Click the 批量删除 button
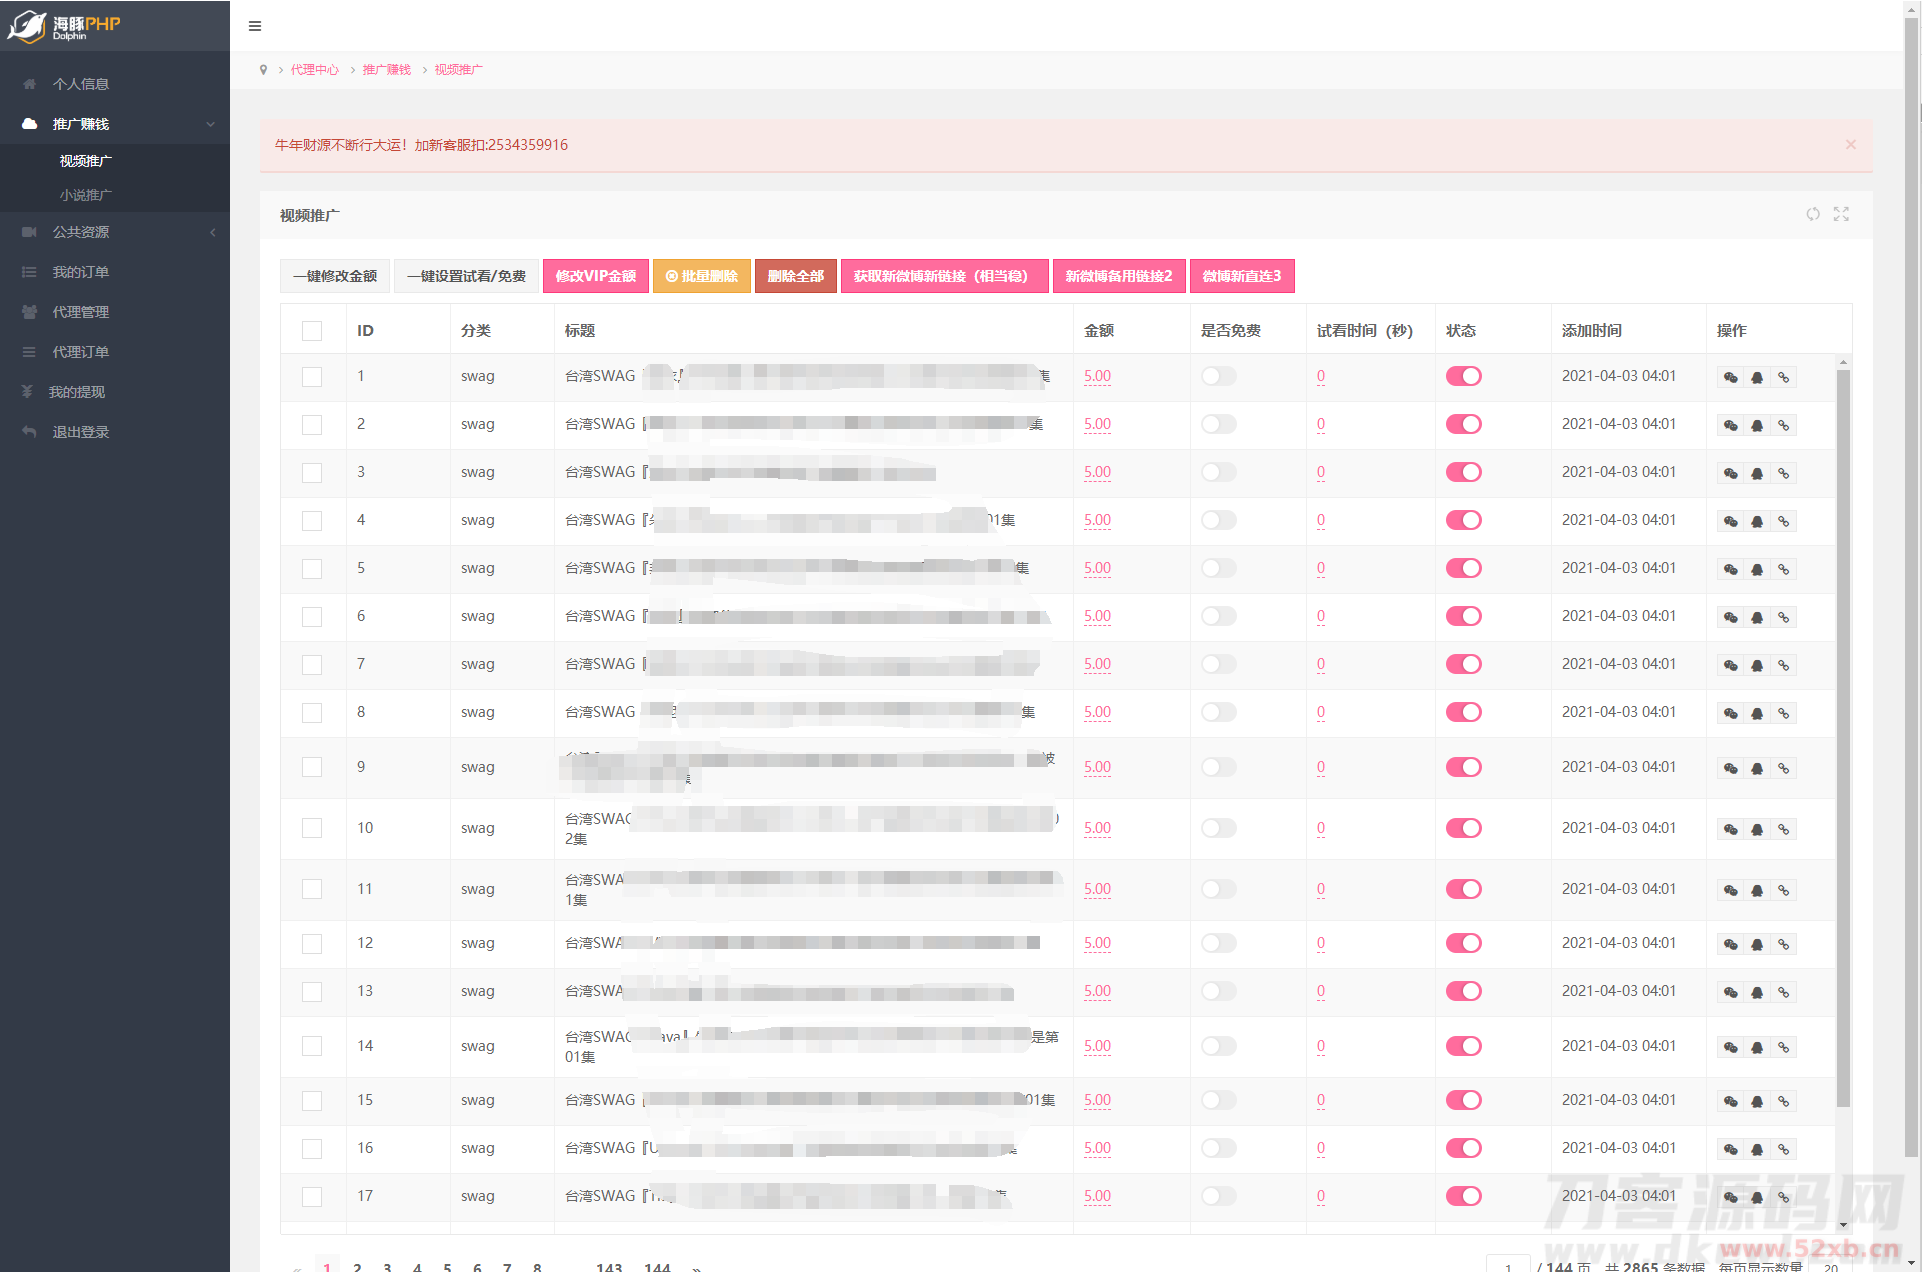Viewport: 1922px width, 1272px height. [x=702, y=276]
